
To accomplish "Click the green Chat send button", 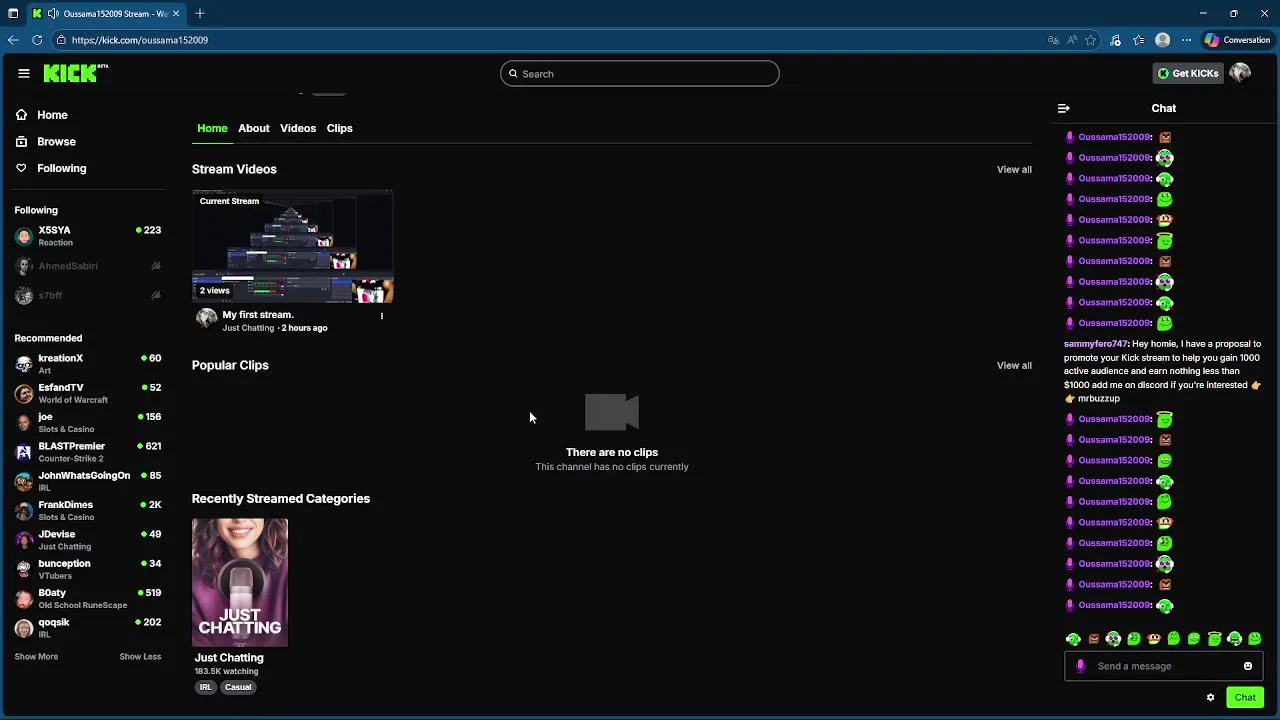I will (1245, 697).
